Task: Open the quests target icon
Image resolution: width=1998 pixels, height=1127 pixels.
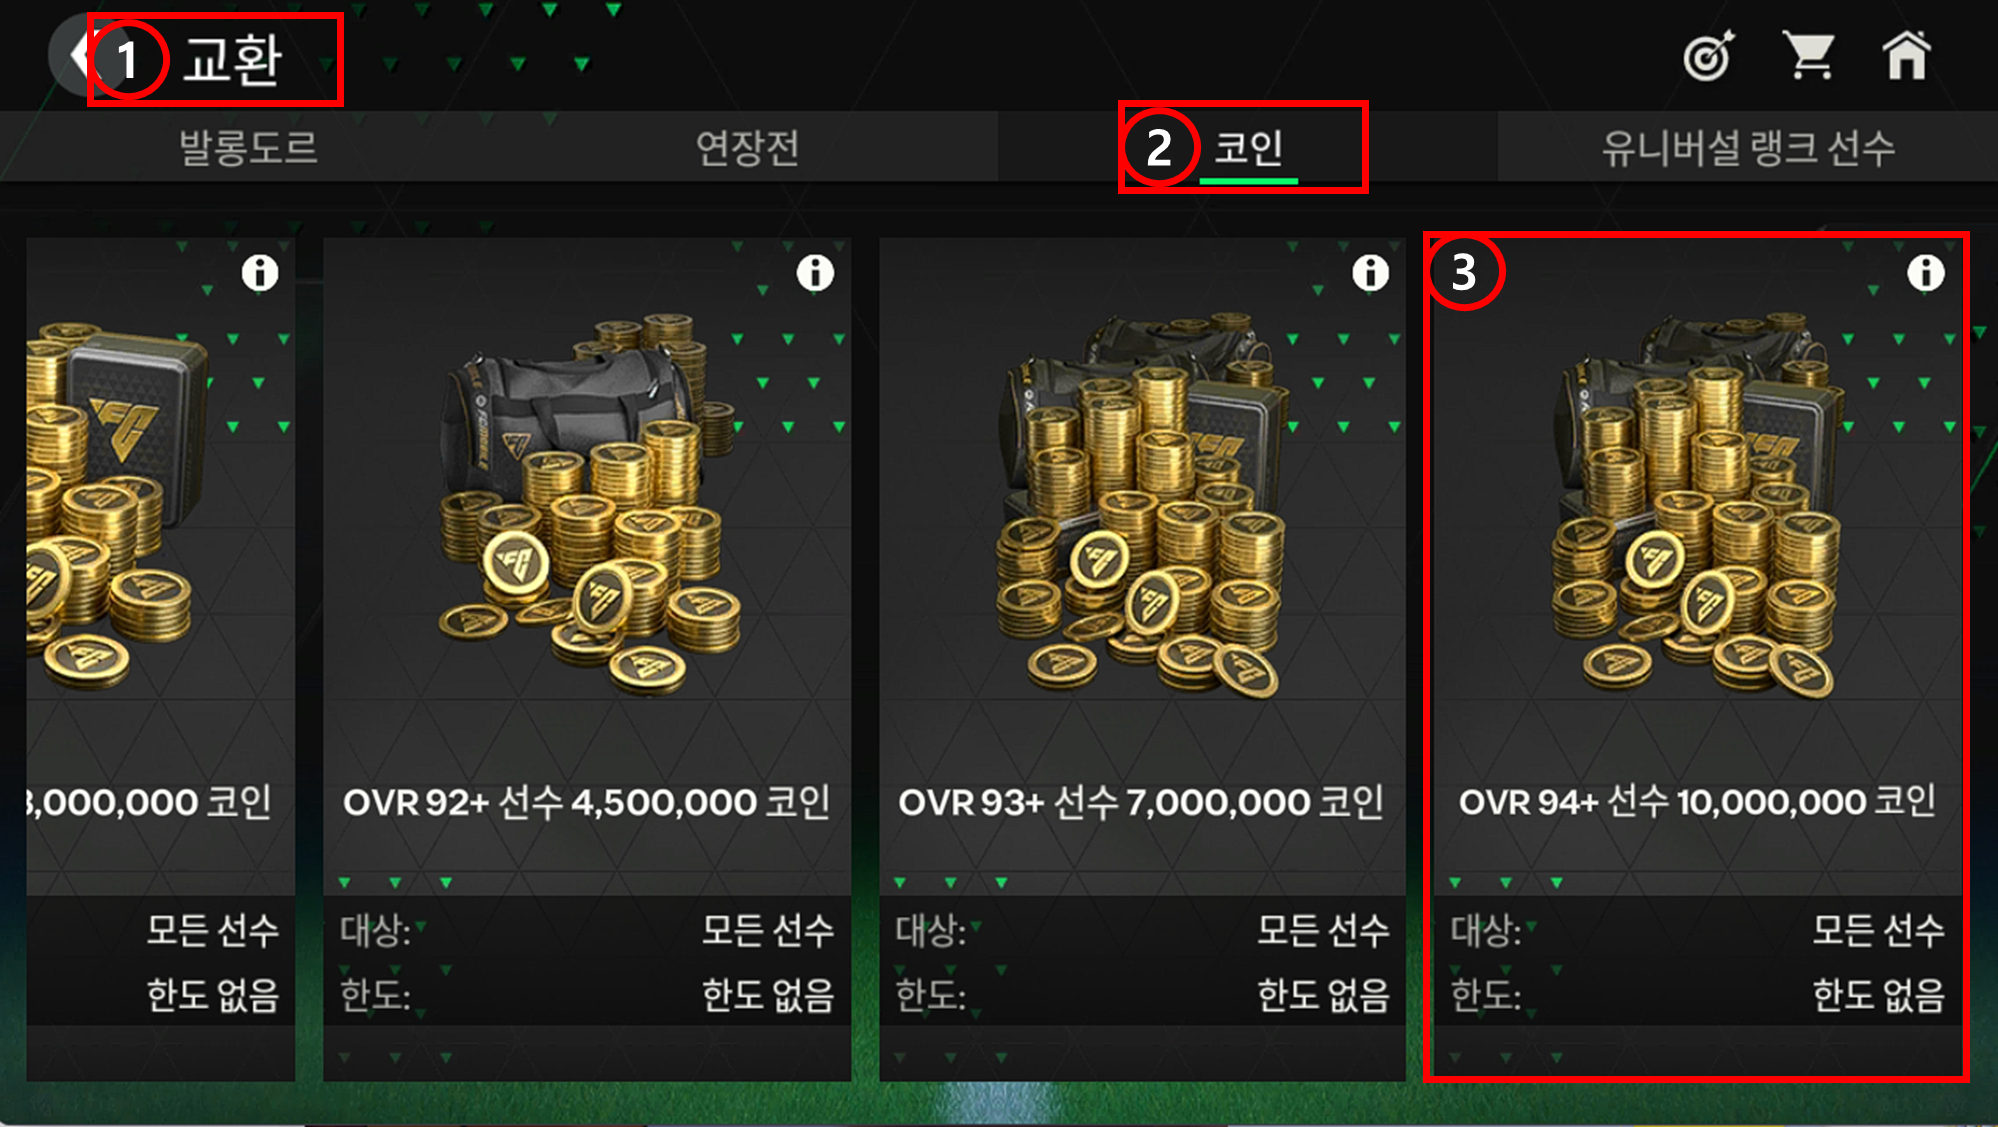Action: [1709, 55]
